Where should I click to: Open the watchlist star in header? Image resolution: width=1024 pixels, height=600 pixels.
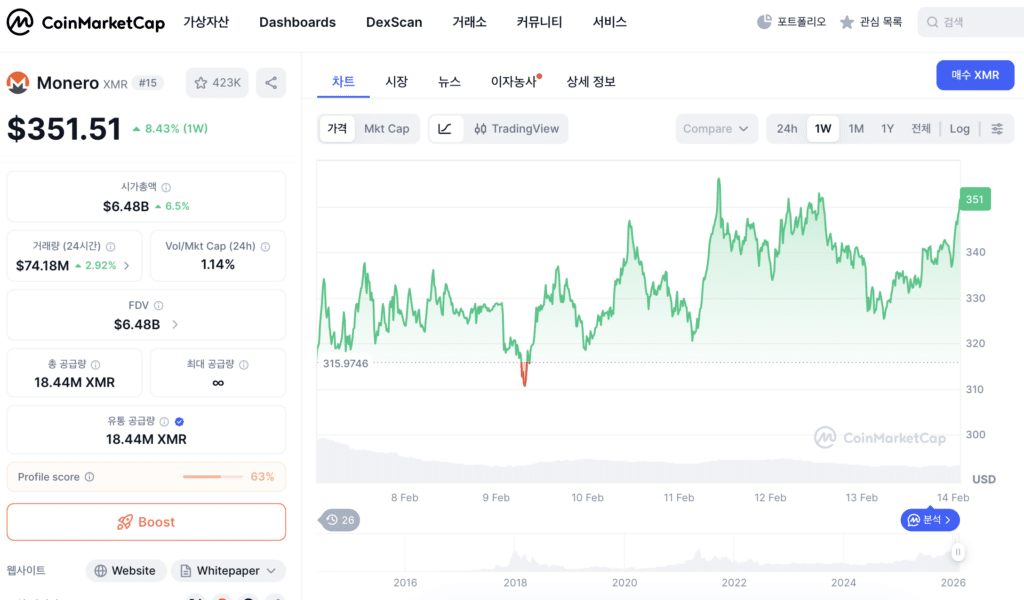847,23
